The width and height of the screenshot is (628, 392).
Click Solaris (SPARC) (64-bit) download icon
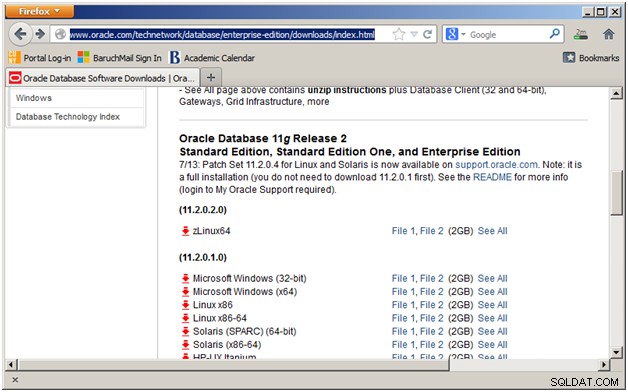[x=185, y=331]
